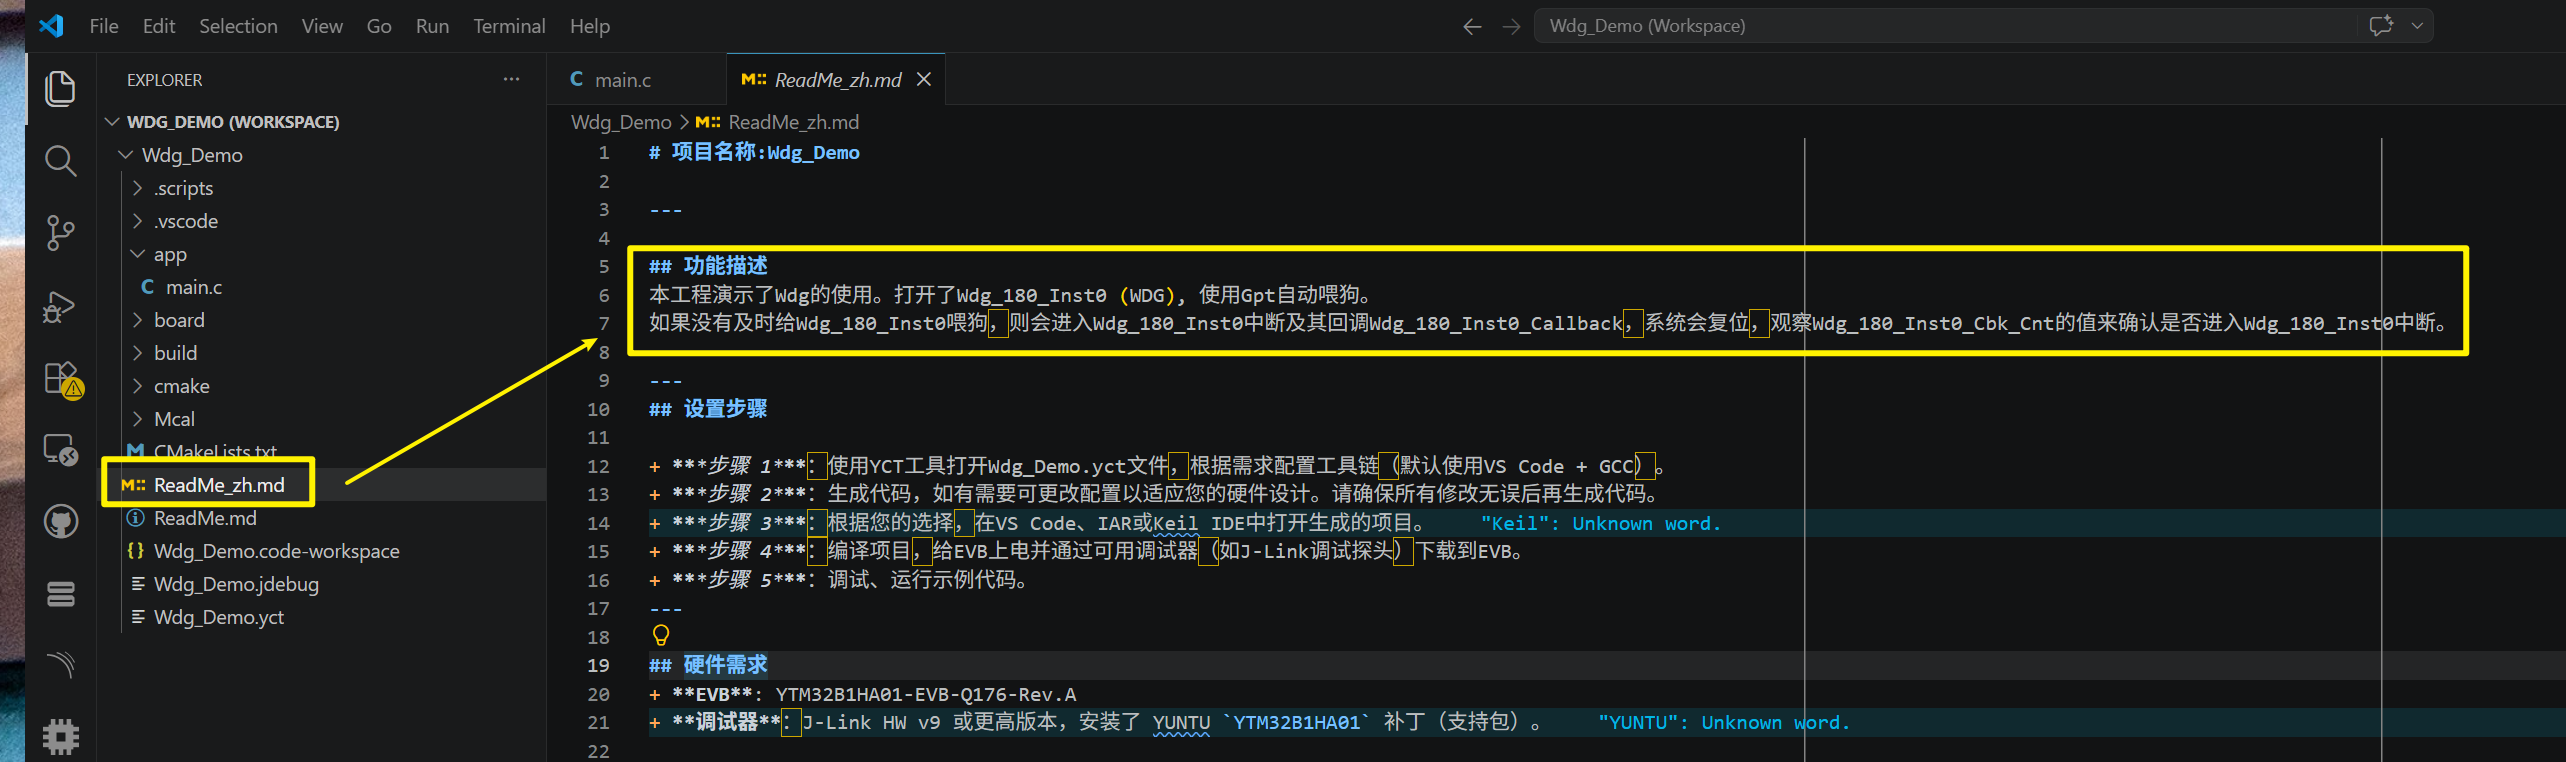Open Wdg_Demo.code-workspace file
Image resolution: width=2566 pixels, height=762 pixels.
tap(321, 551)
